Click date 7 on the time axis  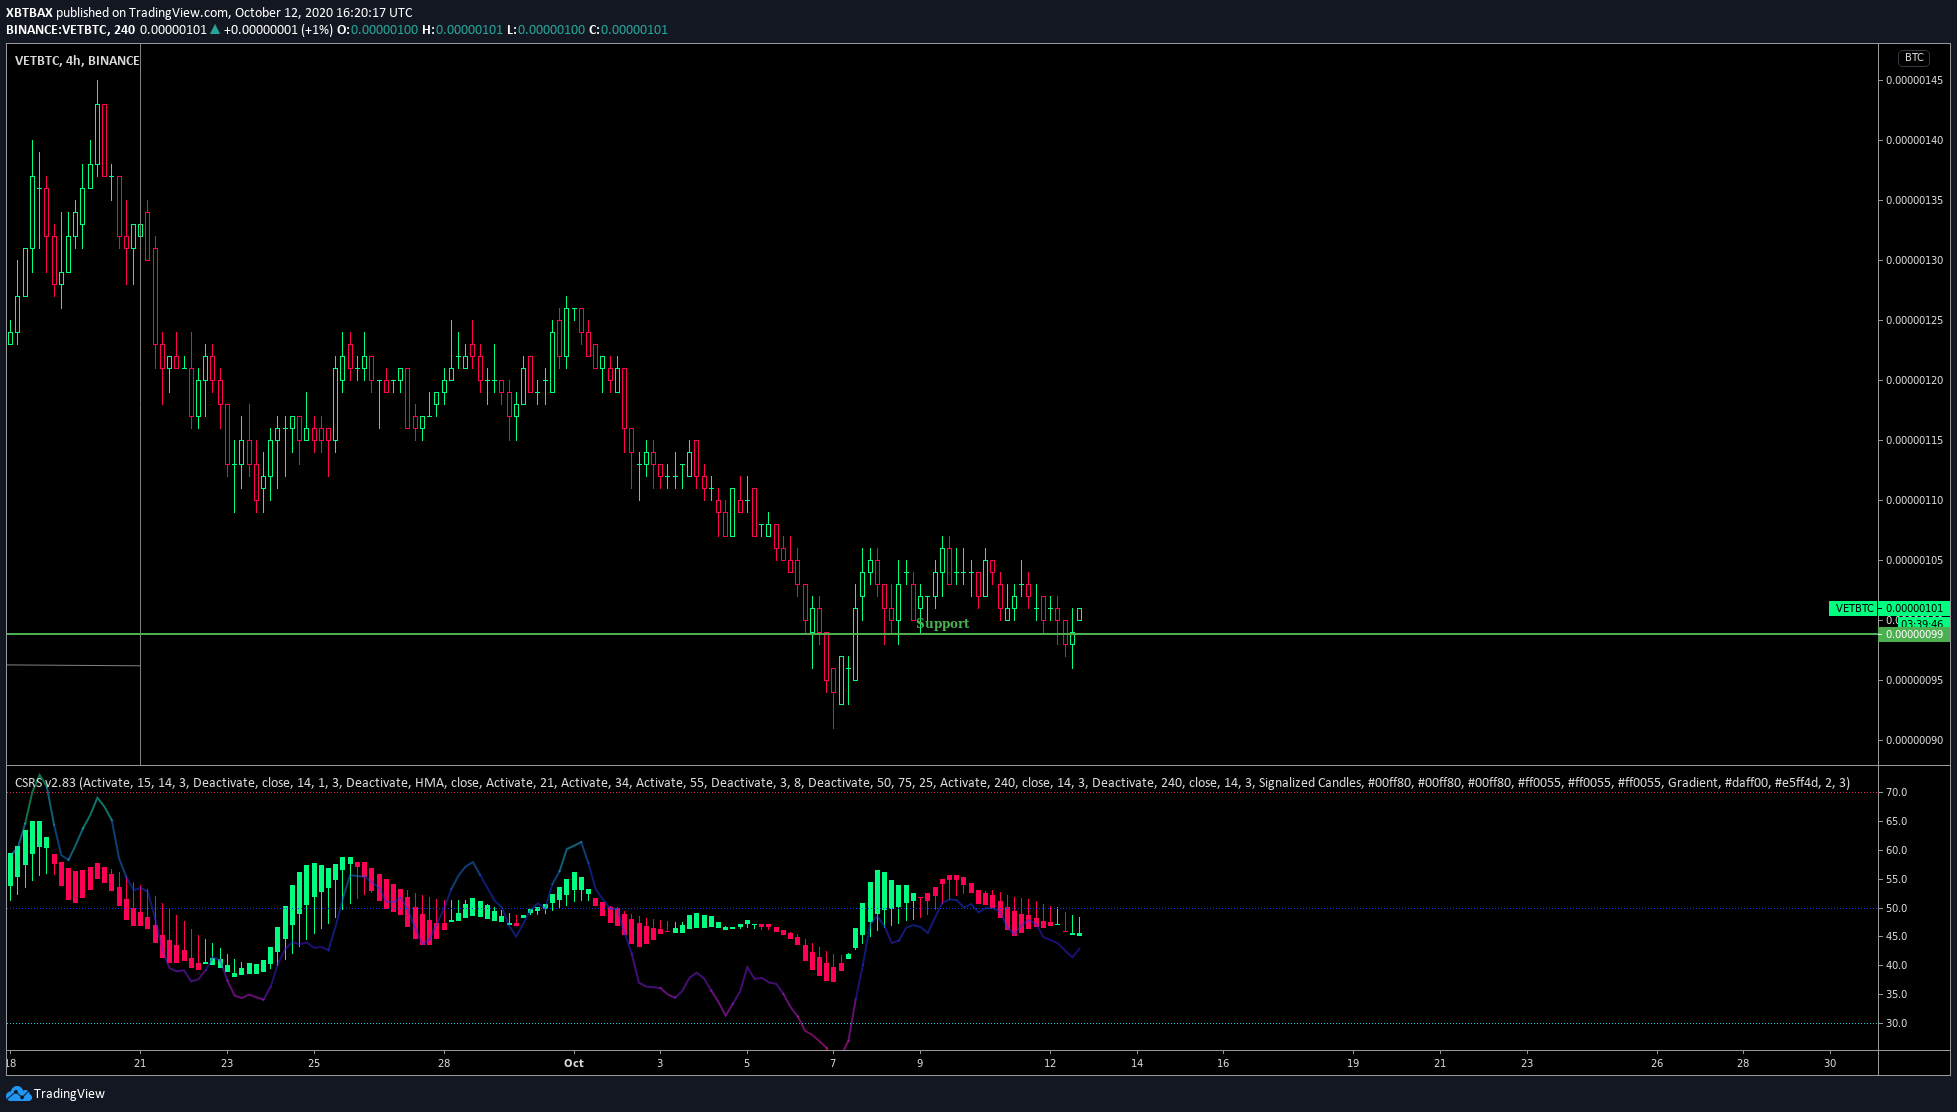(833, 1063)
